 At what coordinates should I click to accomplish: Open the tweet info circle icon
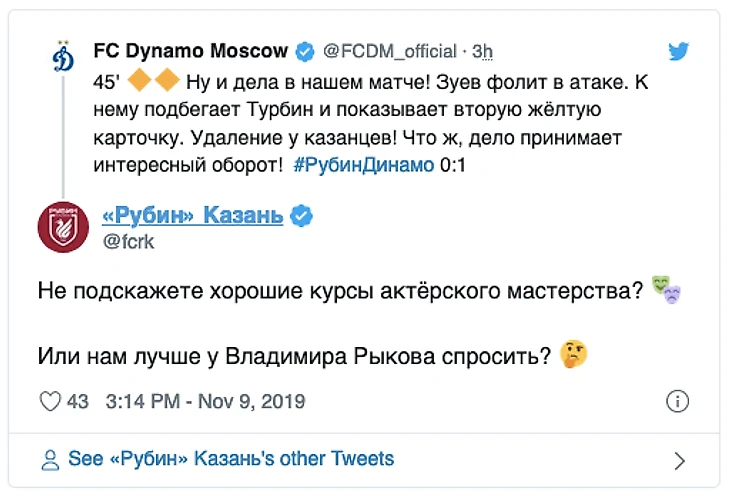[677, 402]
